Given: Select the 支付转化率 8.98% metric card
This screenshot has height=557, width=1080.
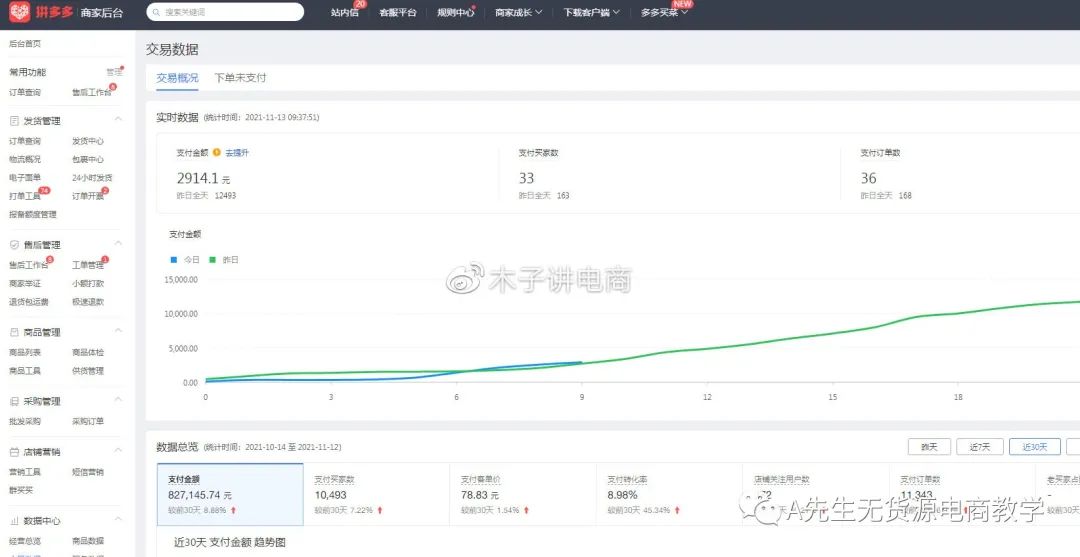Looking at the screenshot, I should point(669,494).
